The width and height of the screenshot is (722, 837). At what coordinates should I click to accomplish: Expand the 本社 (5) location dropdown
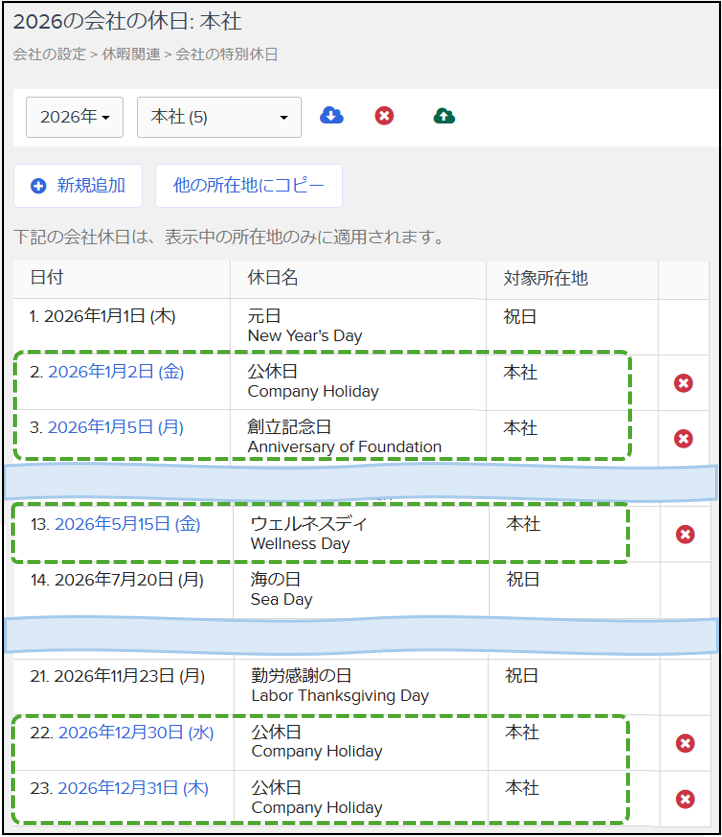pos(219,117)
